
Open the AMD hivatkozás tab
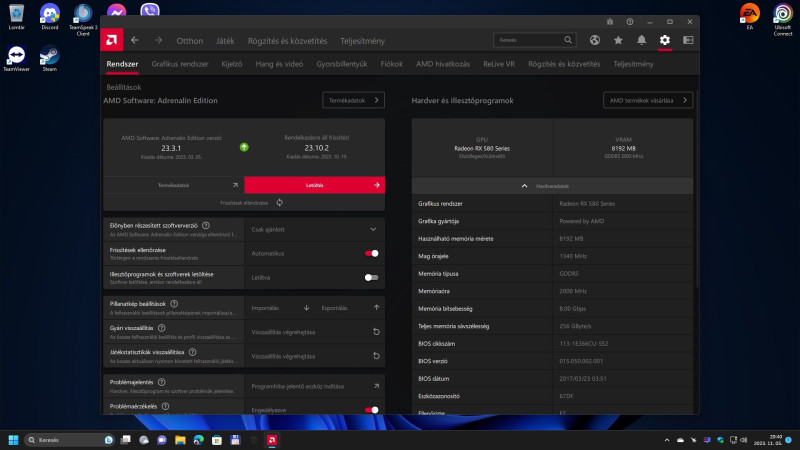443,64
